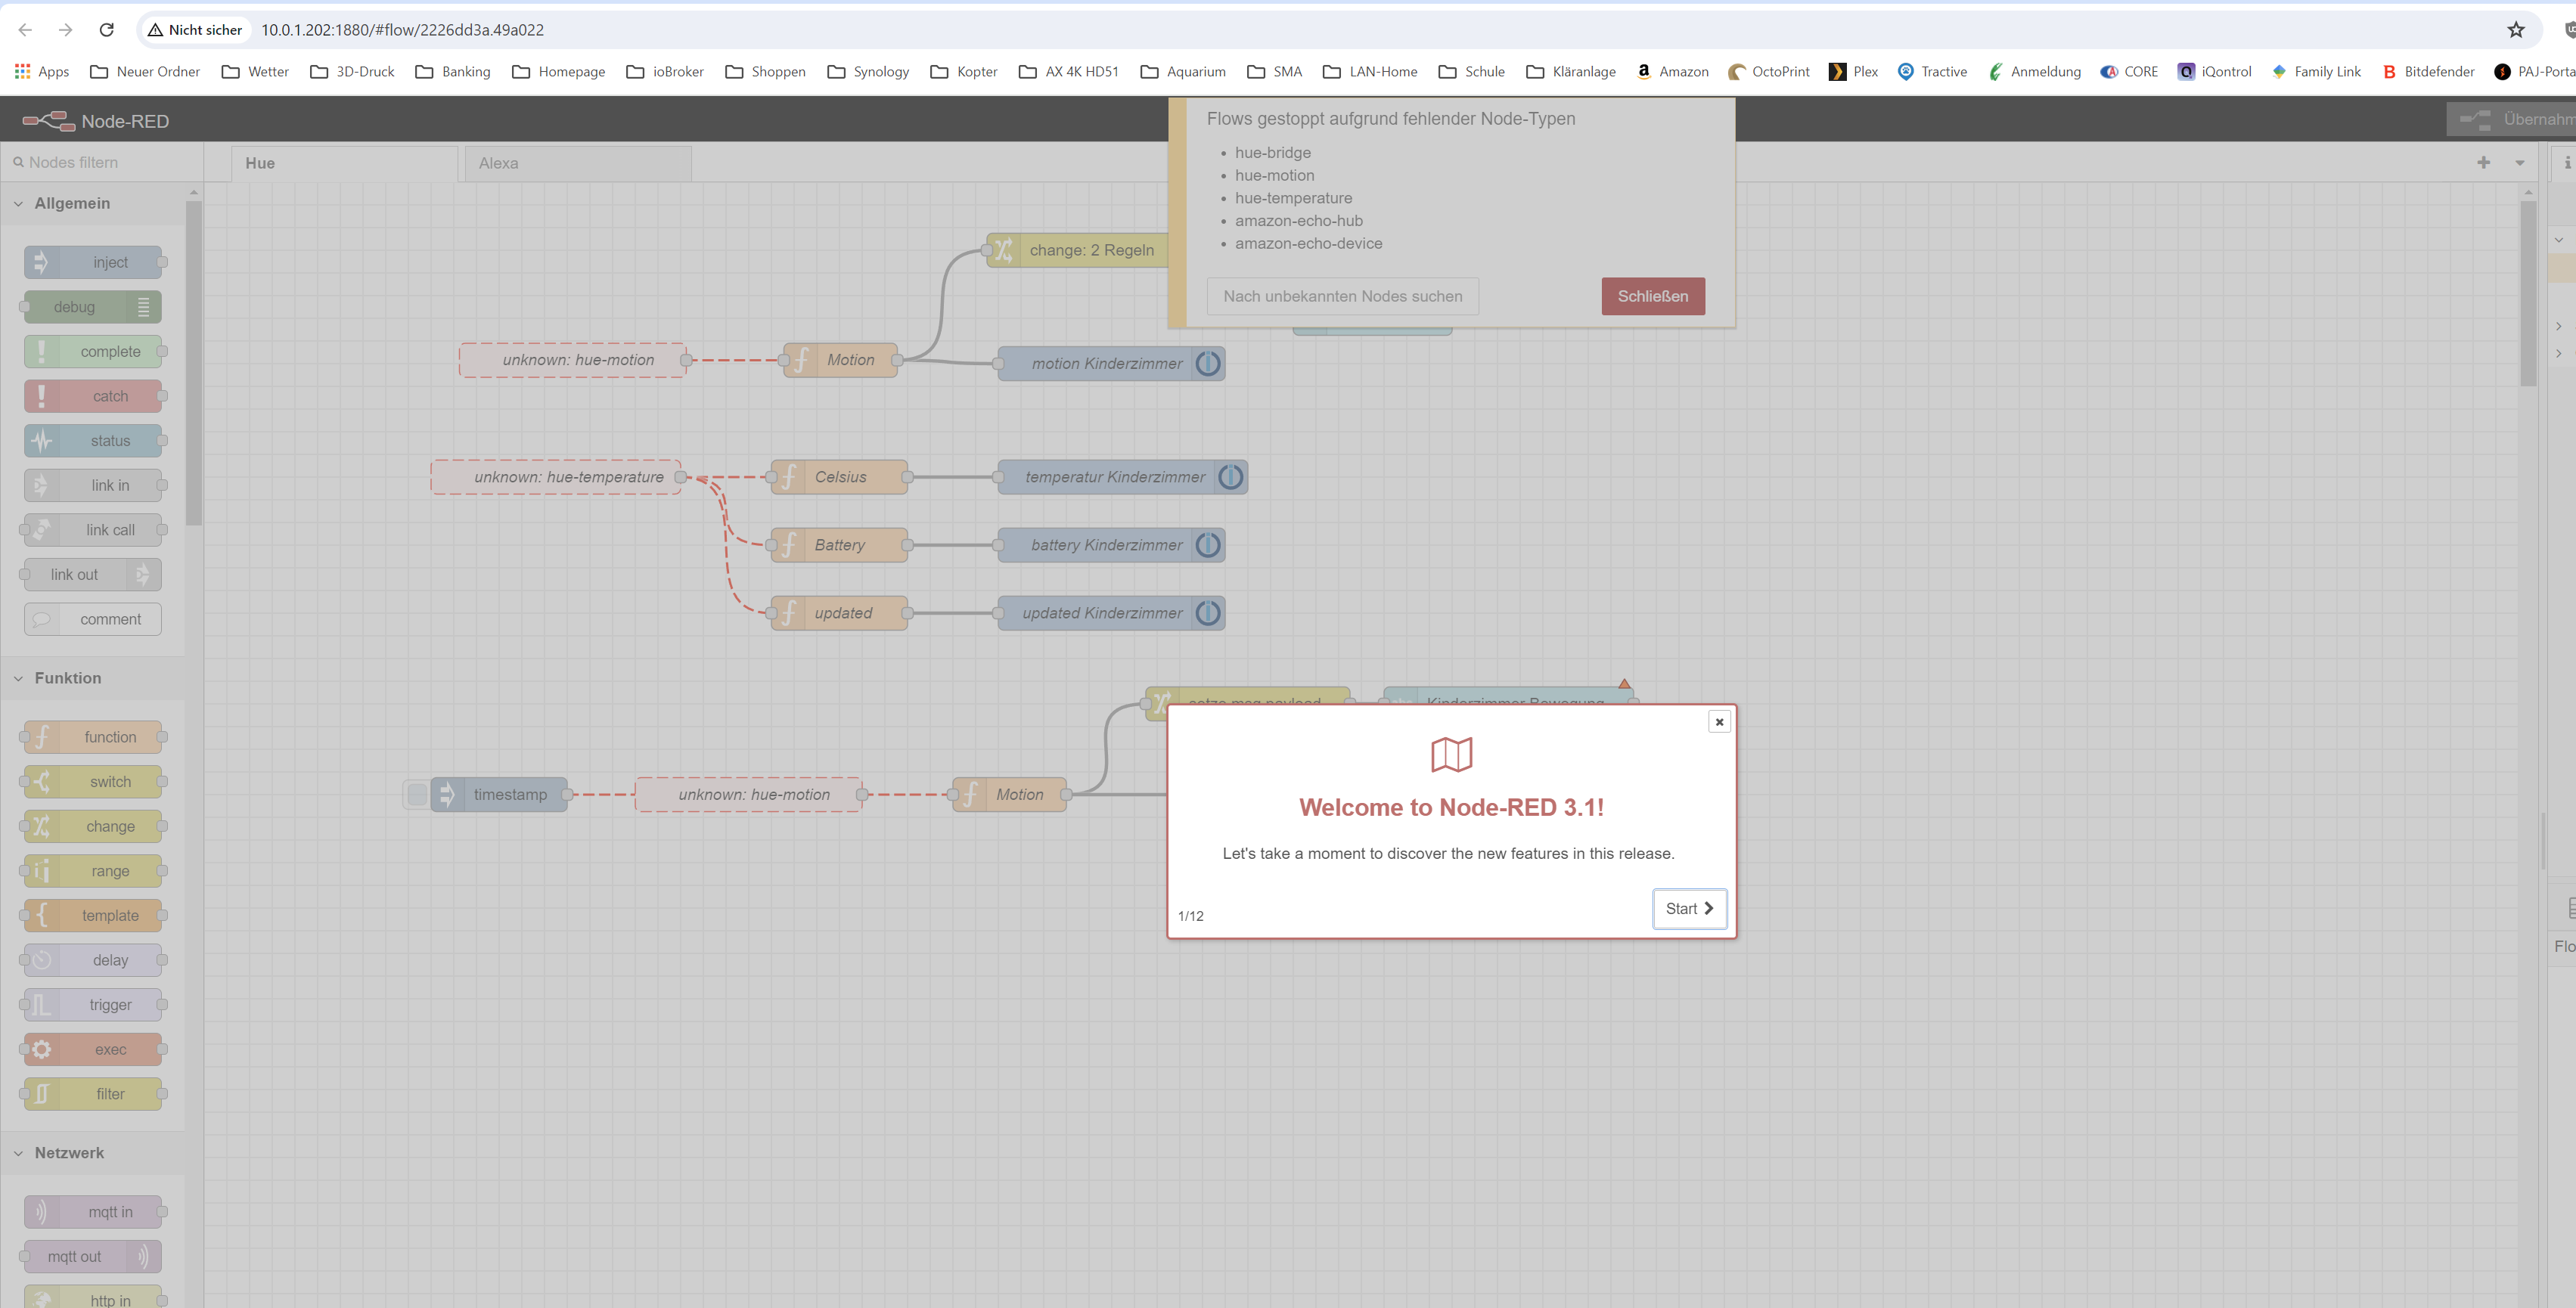Switch to the Hue flow tab
This screenshot has width=2576, height=1308.
344,163
